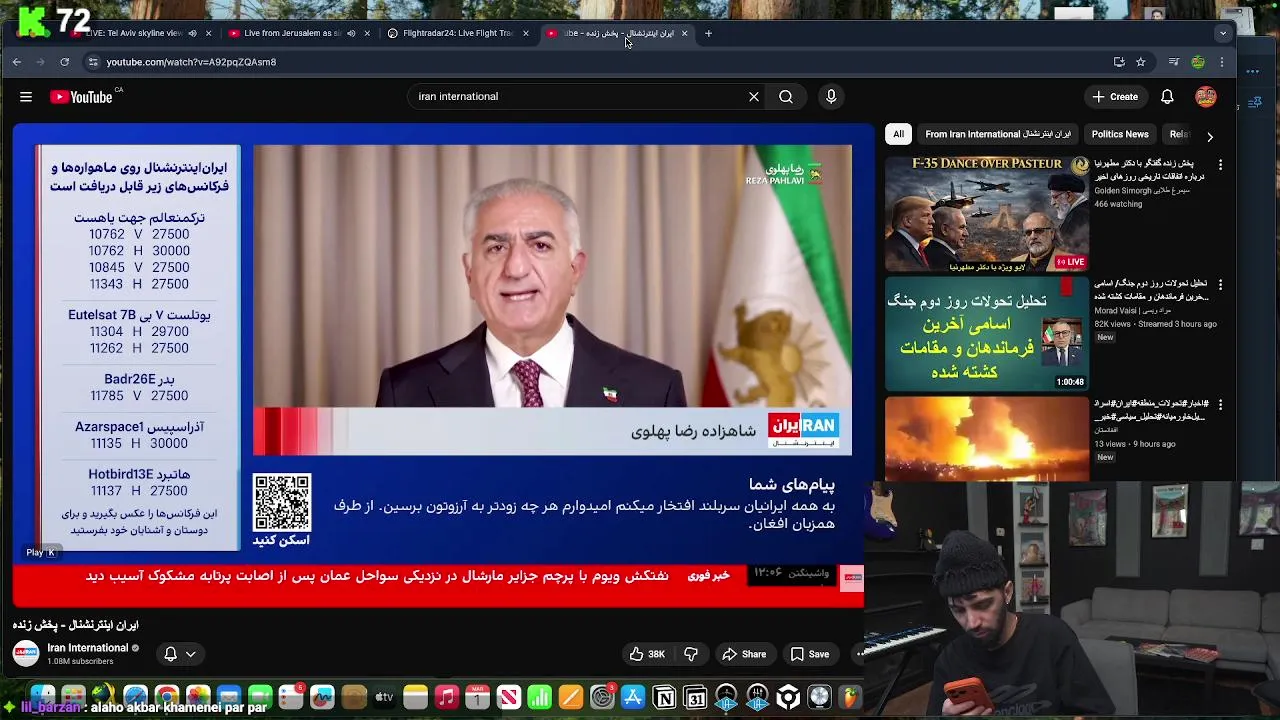Switch to the Flightradar24 tab

(458, 33)
